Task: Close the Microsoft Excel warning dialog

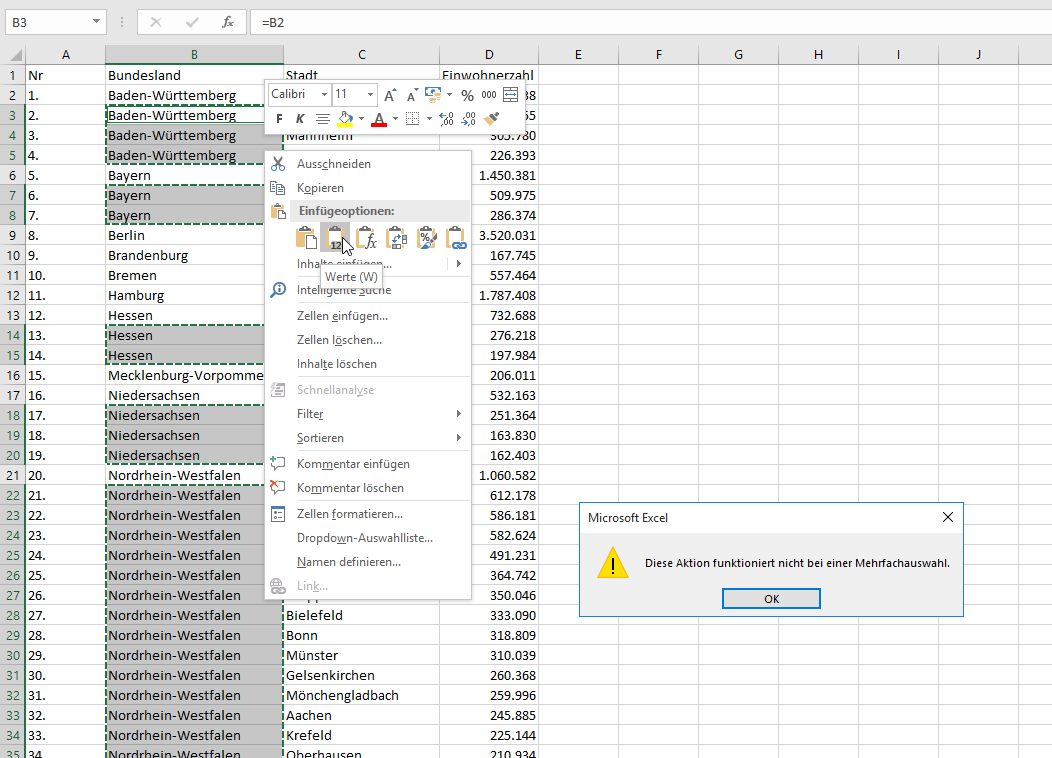Action: (947, 517)
